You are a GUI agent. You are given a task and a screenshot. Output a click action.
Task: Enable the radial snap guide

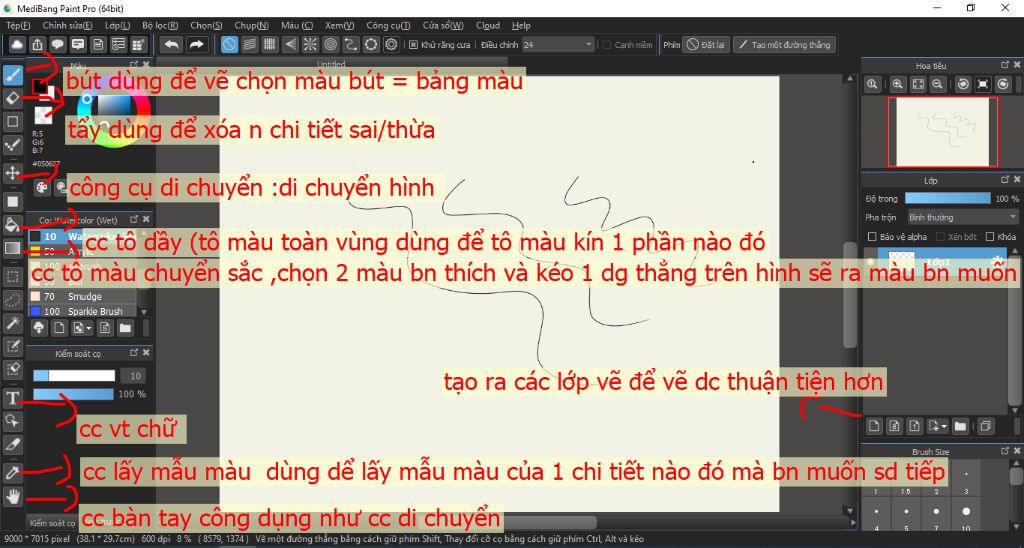click(310, 44)
